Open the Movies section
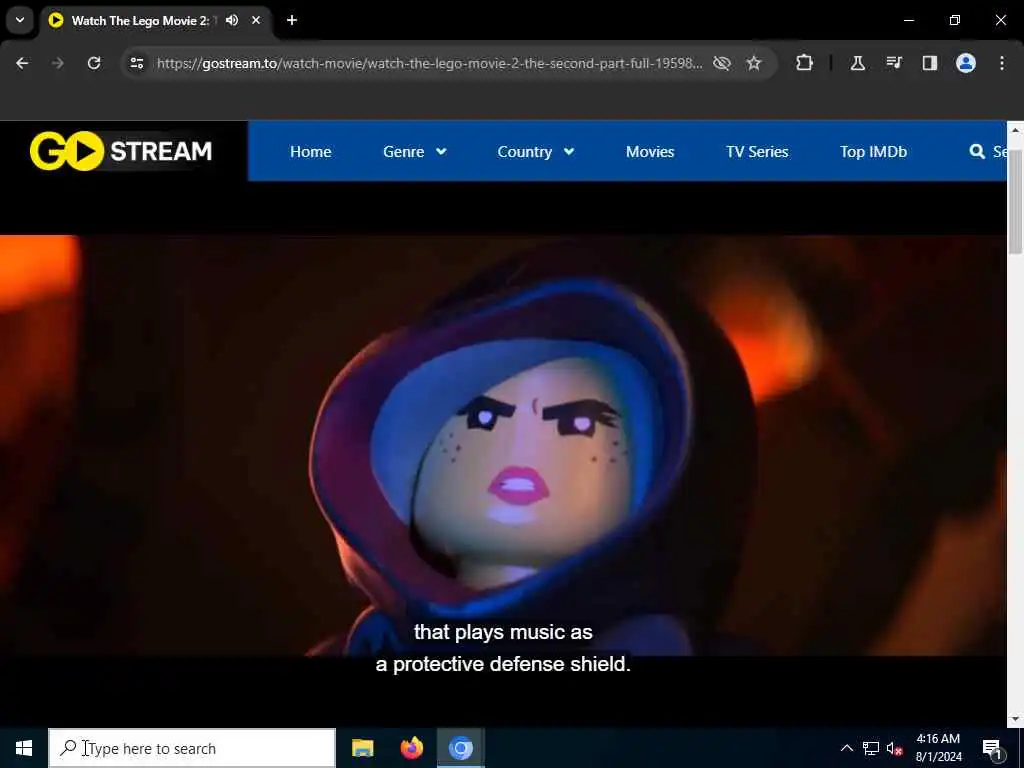Viewport: 1024px width, 768px height. click(650, 152)
